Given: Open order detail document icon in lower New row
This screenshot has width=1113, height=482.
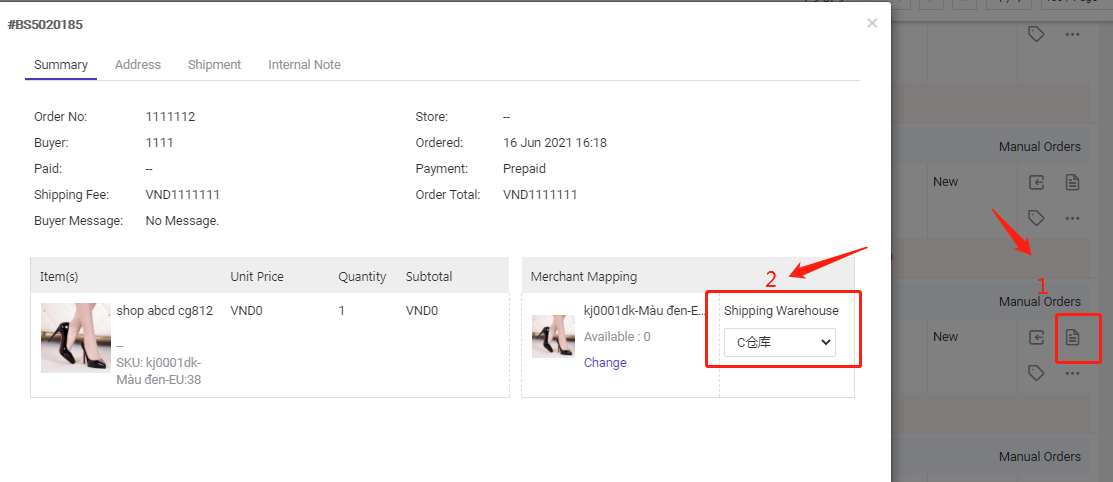Looking at the screenshot, I should [x=1073, y=337].
